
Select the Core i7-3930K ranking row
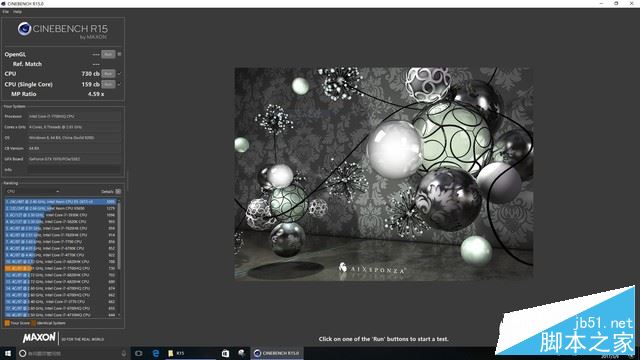point(60,215)
